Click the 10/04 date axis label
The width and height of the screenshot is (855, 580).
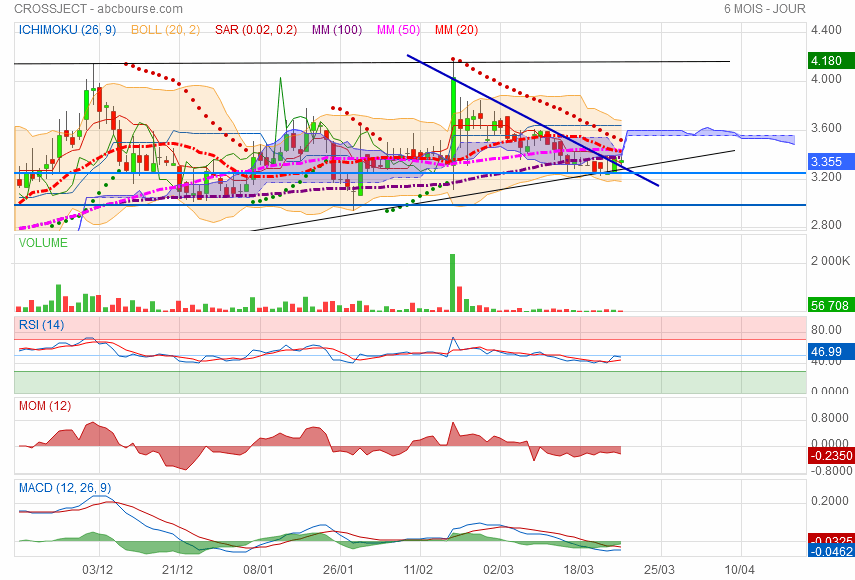739,570
